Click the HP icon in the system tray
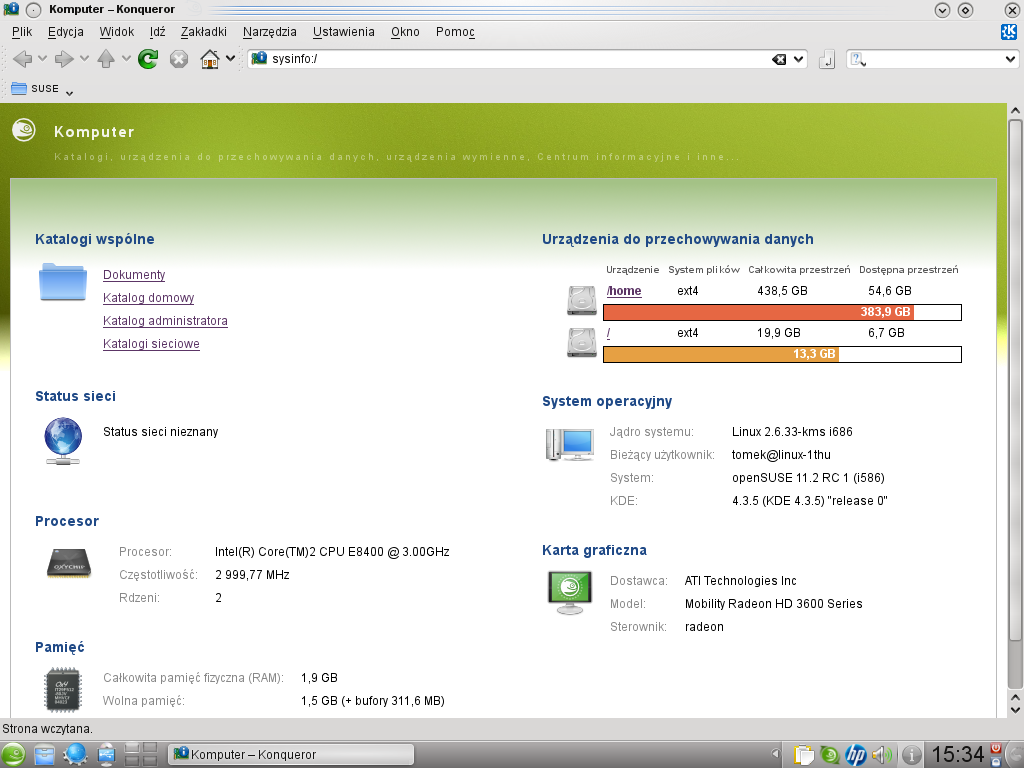This screenshot has height=768, width=1024. click(x=856, y=754)
